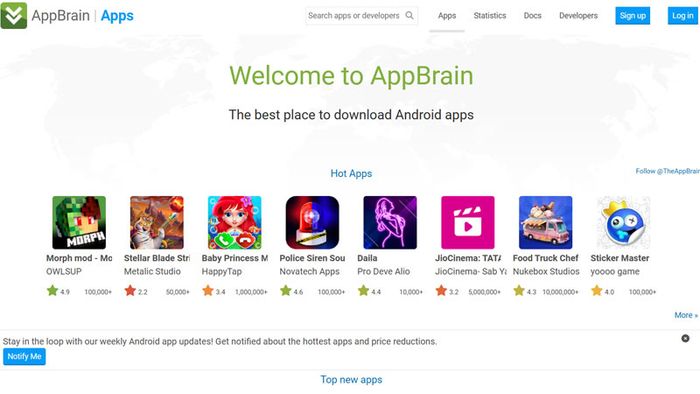Click the search magnifier icon
This screenshot has width=700, height=394.
pyautogui.click(x=409, y=16)
